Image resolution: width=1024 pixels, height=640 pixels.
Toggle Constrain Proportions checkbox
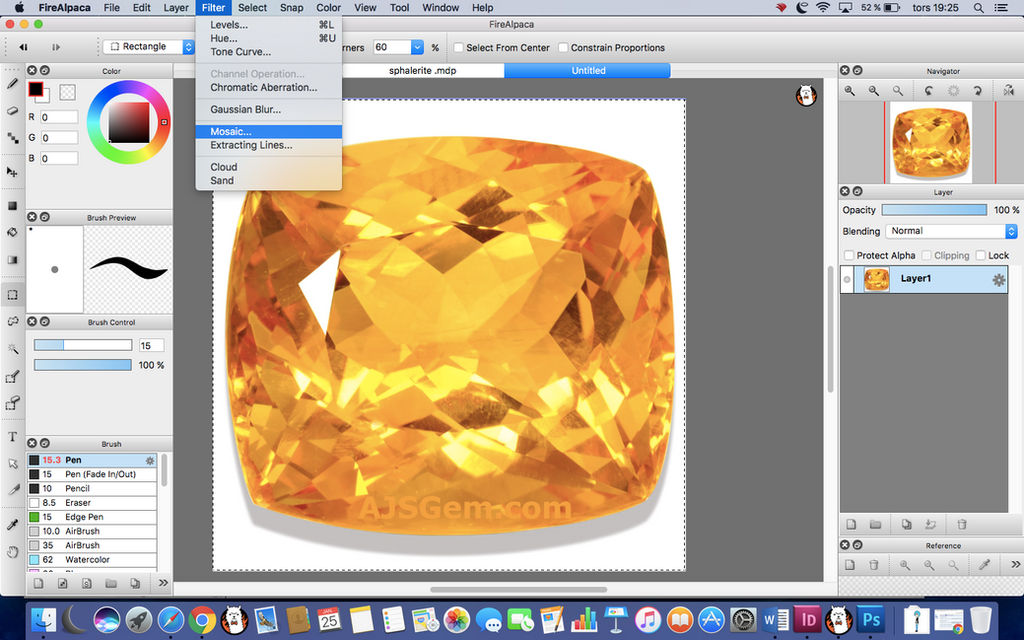(563, 48)
